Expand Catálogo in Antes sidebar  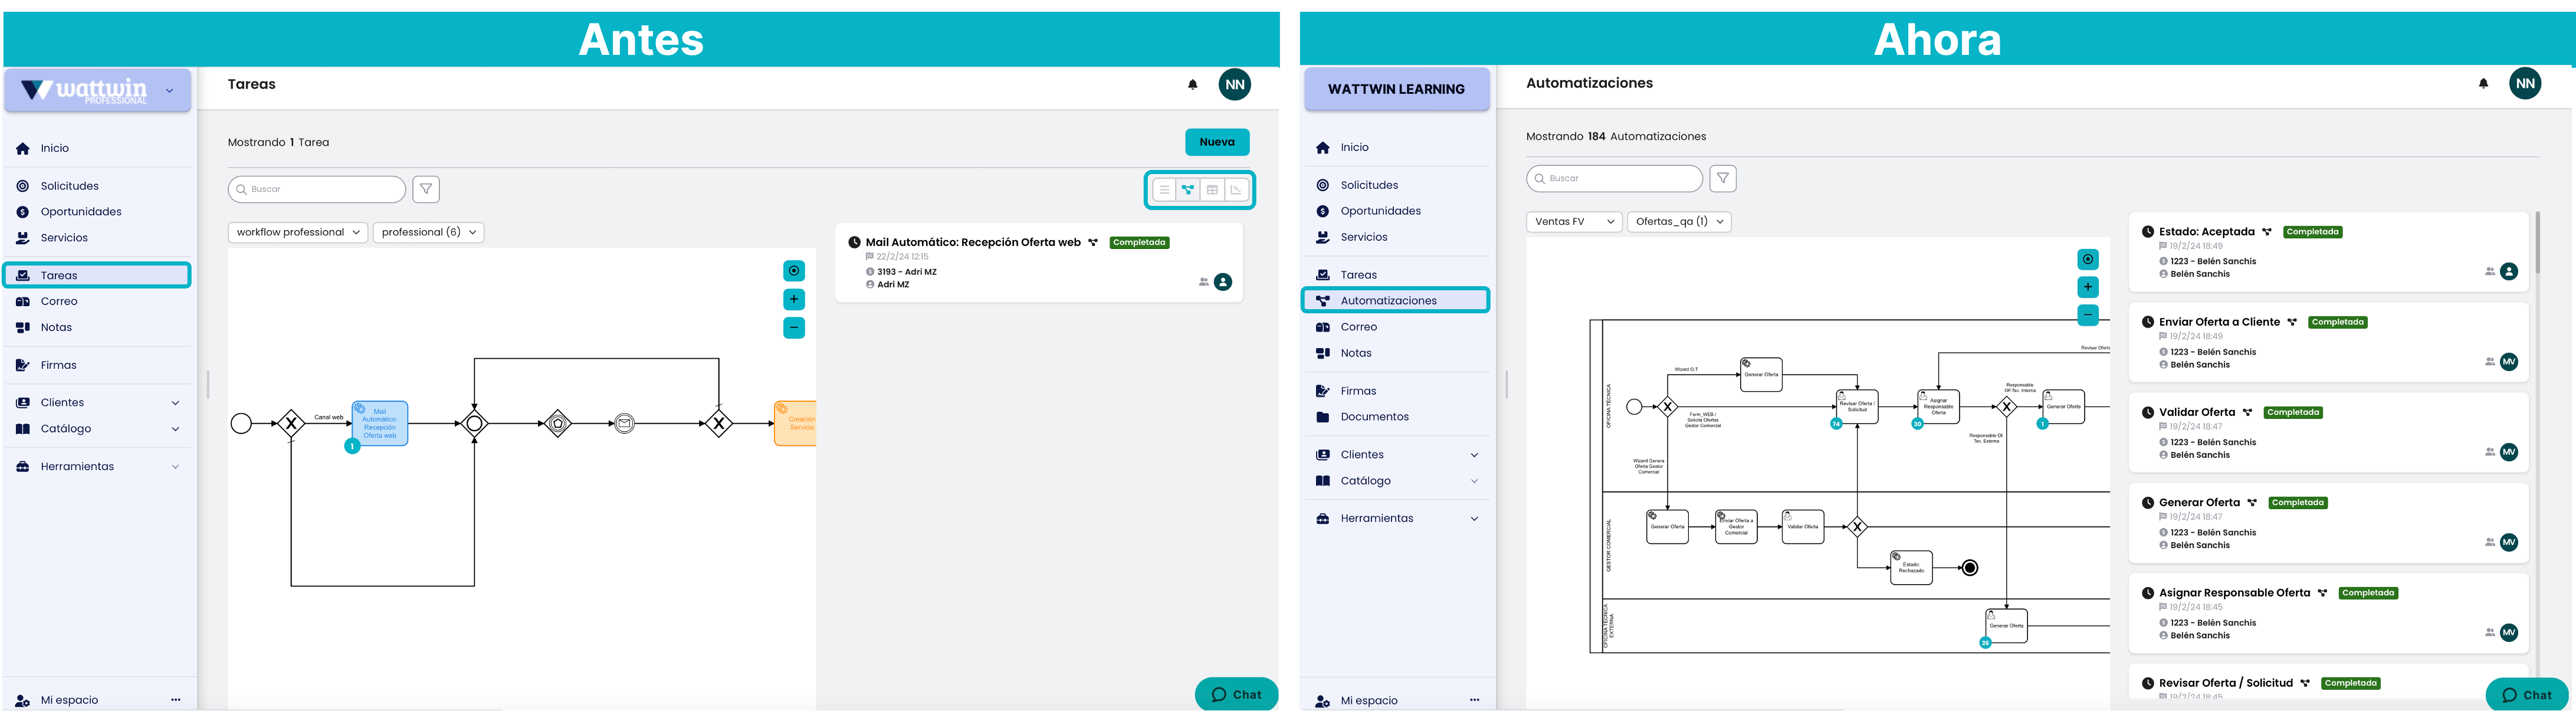click(97, 429)
